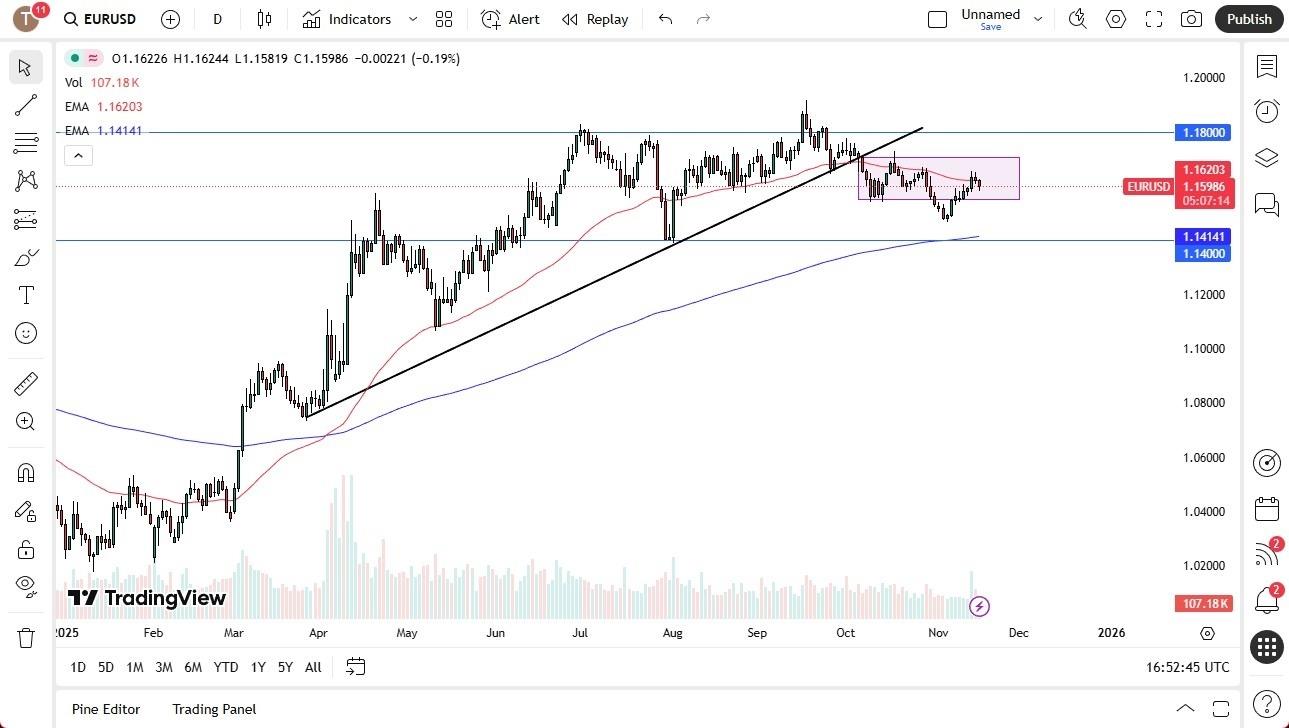The image size is (1289, 728).
Task: Click the trash icon to remove drawings
Action: coord(26,637)
